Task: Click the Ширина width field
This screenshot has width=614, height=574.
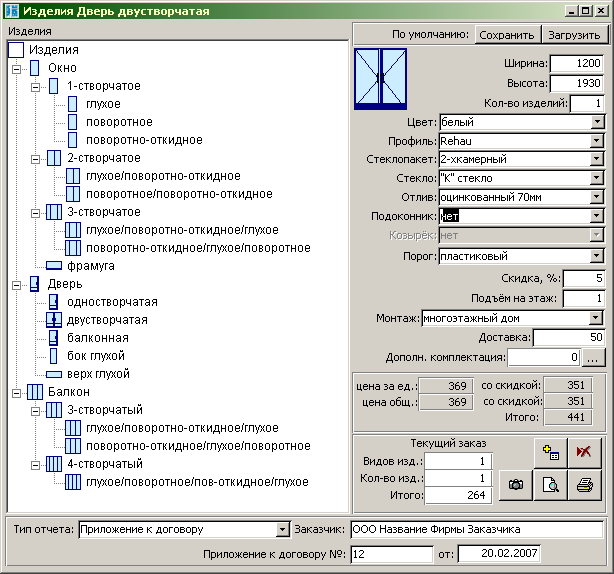Action: coord(576,63)
